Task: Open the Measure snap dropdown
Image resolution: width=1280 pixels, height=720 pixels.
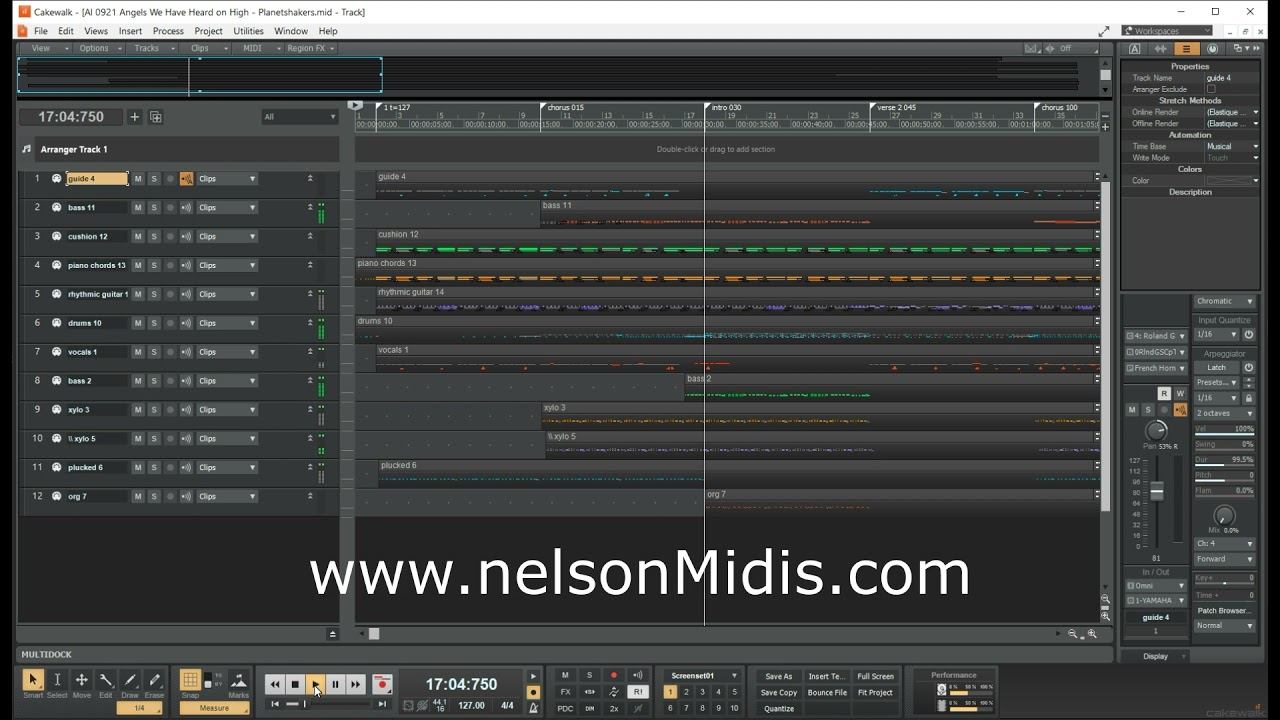Action: 214,708
